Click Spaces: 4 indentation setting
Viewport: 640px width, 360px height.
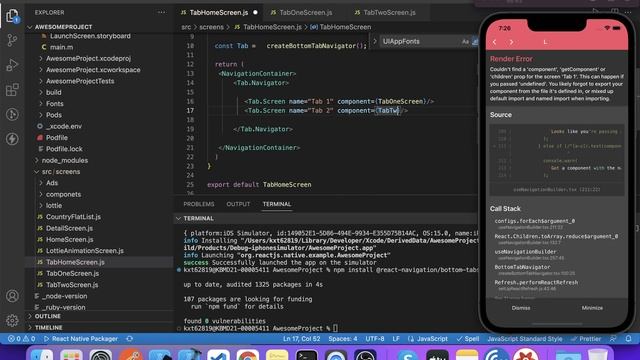pos(342,339)
